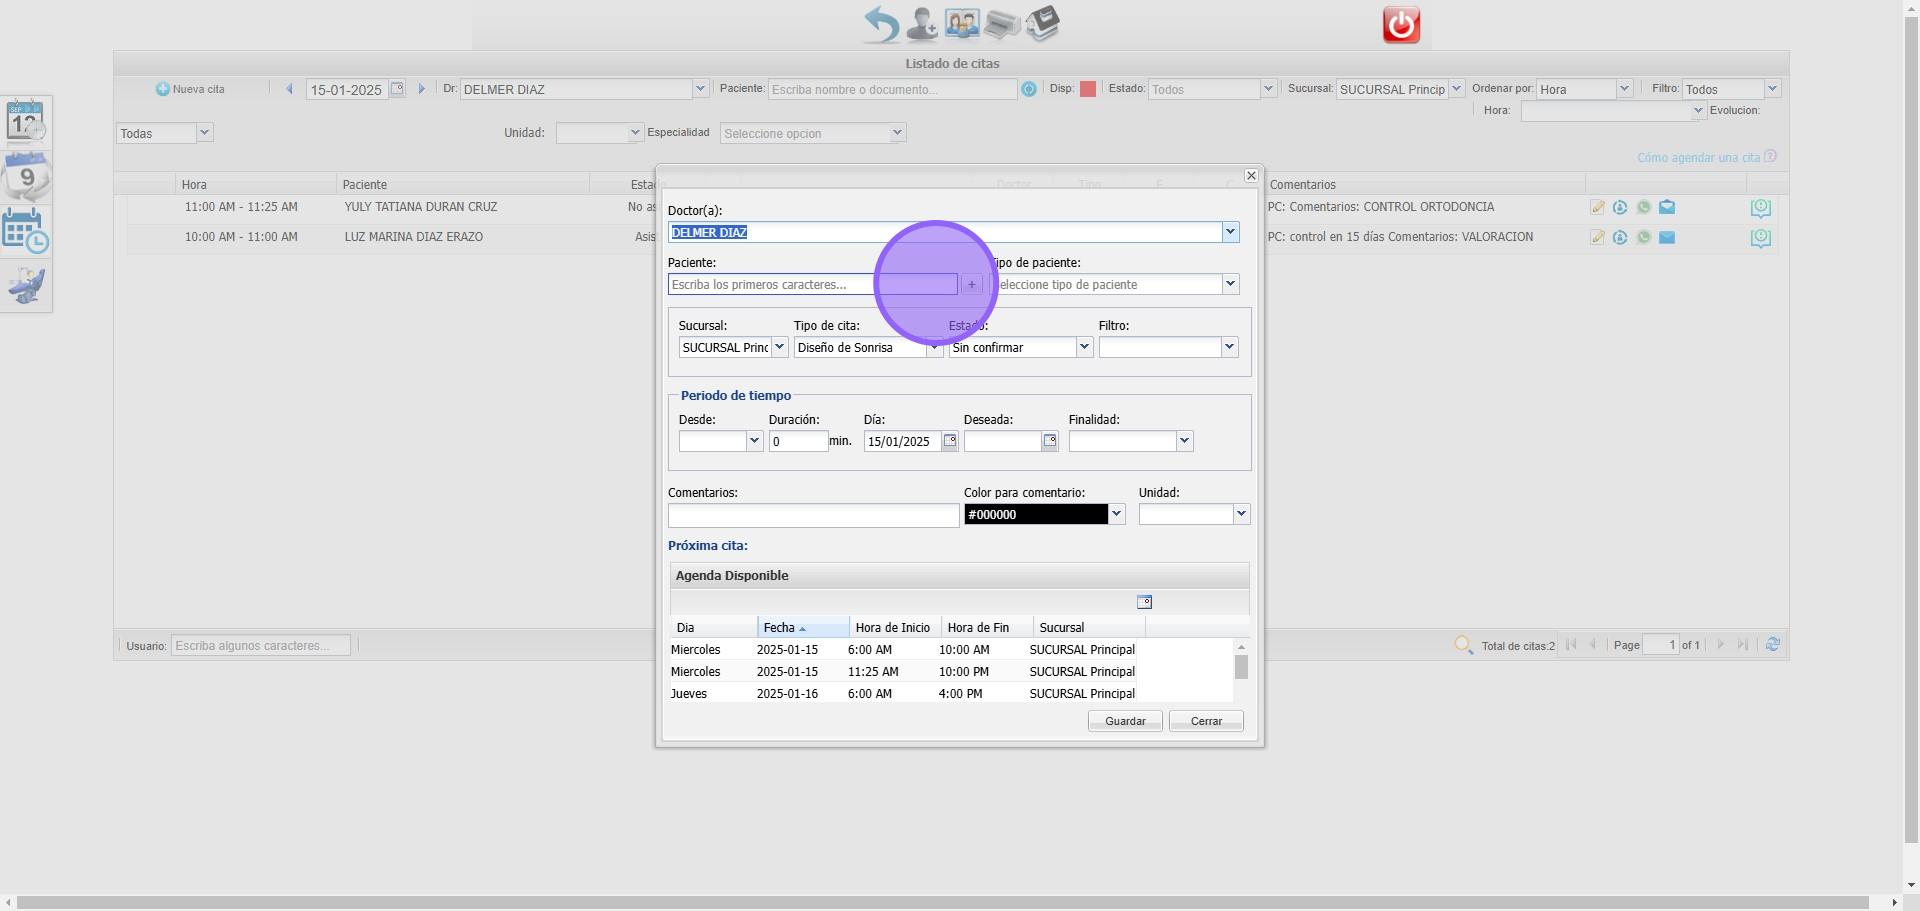Screen dimensions: 1920x911
Task: Open the dental chair sidebar icon
Action: [26, 286]
